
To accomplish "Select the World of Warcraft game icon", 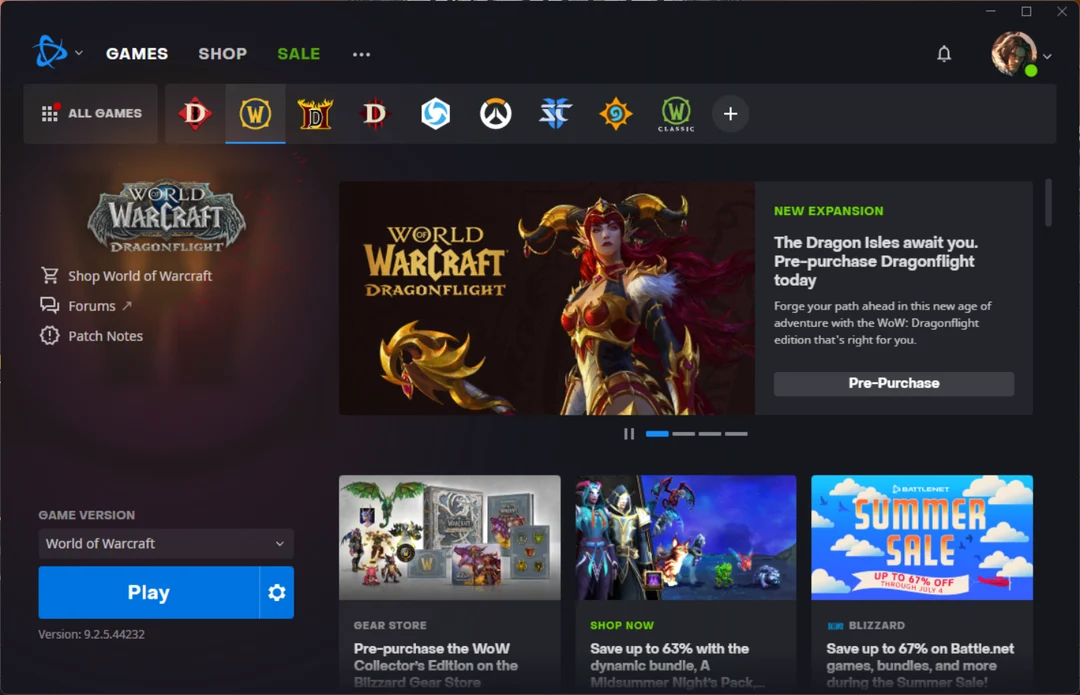I will (x=255, y=113).
